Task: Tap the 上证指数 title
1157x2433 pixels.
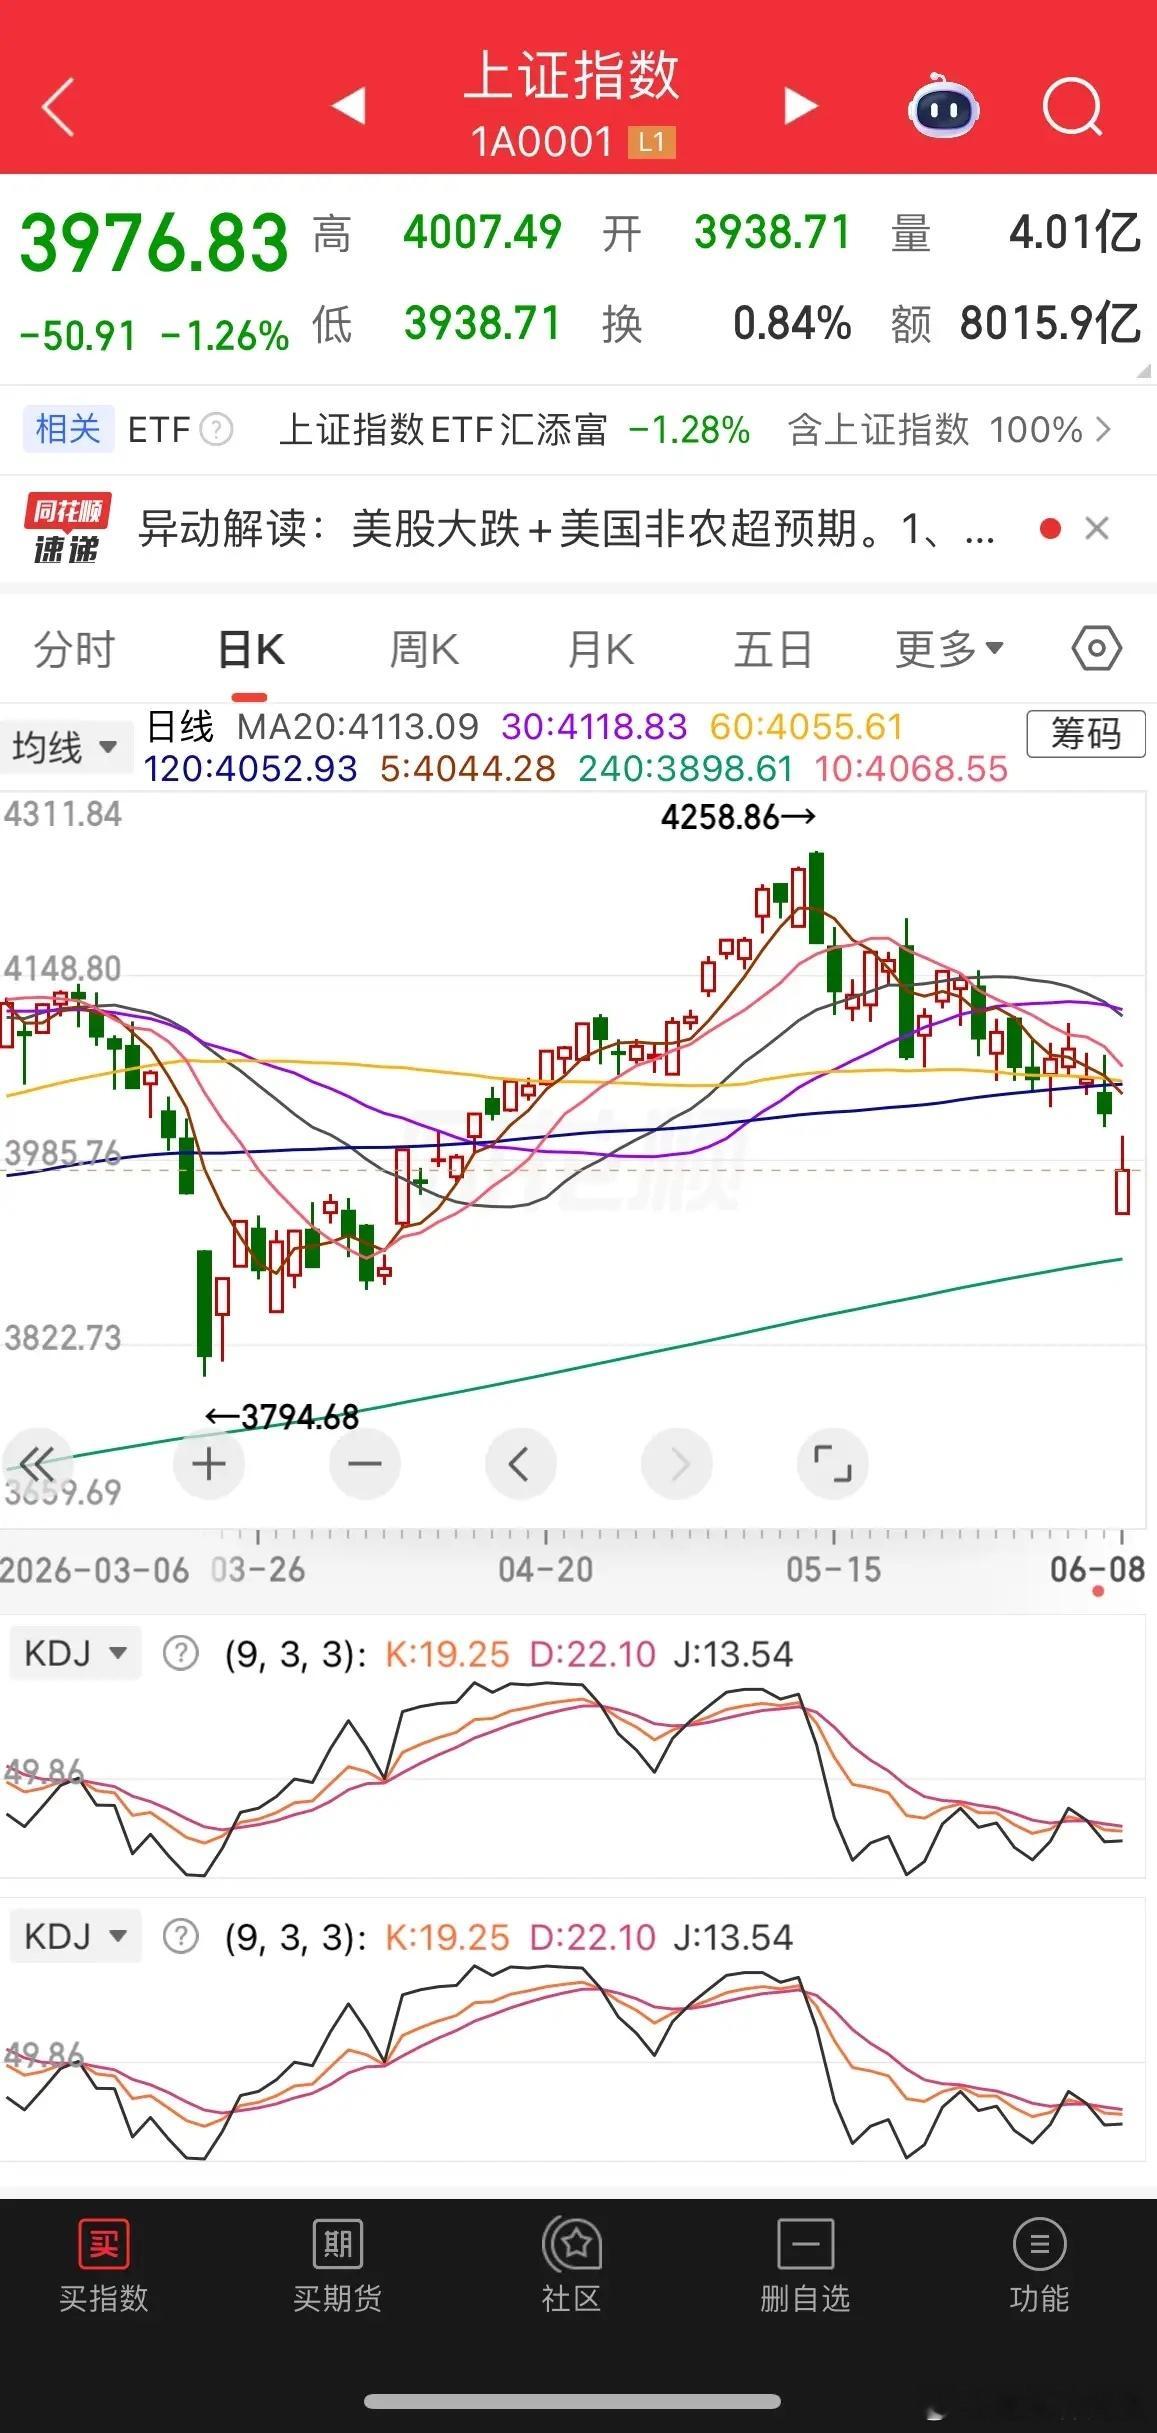Action: (572, 76)
